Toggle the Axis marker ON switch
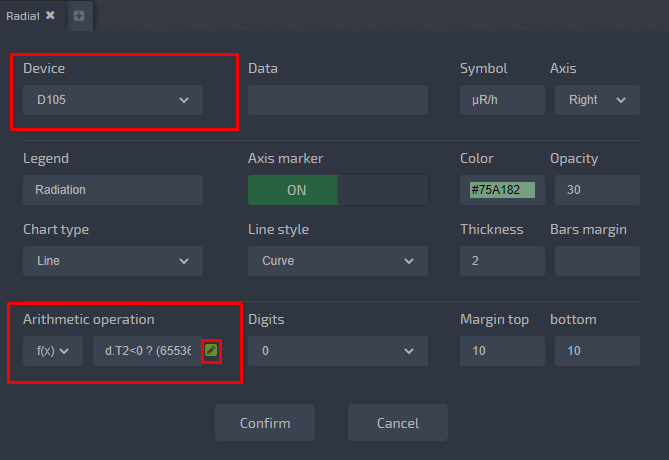 (337, 190)
